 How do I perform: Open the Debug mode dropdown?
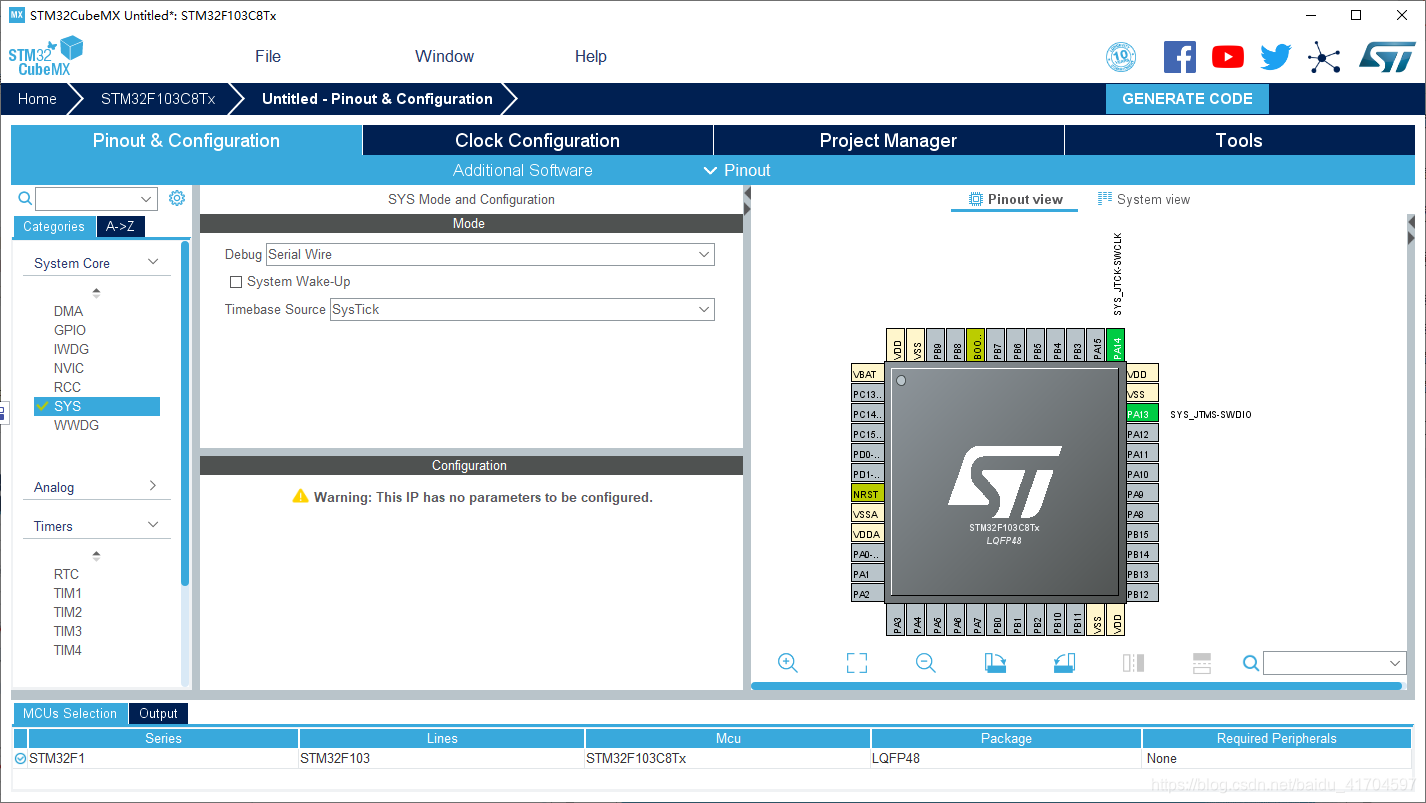(x=704, y=254)
